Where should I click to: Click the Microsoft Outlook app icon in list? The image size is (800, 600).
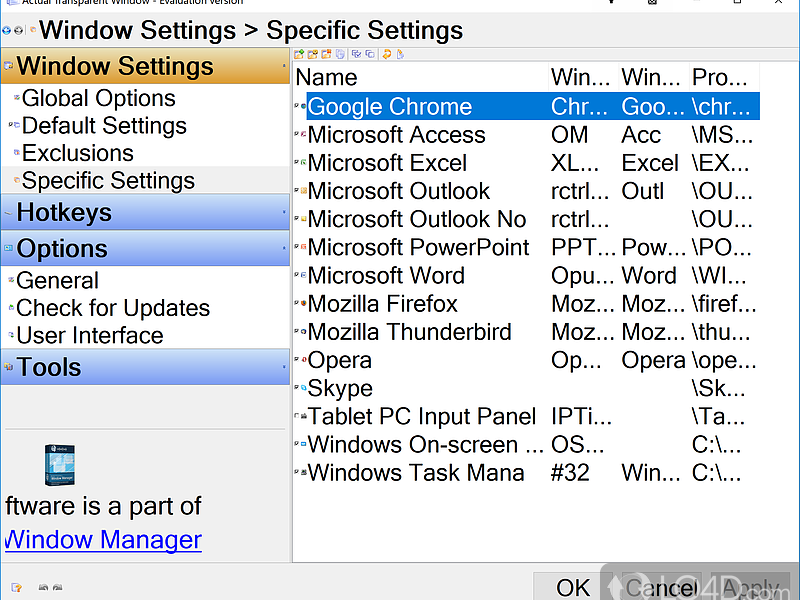pos(304,191)
